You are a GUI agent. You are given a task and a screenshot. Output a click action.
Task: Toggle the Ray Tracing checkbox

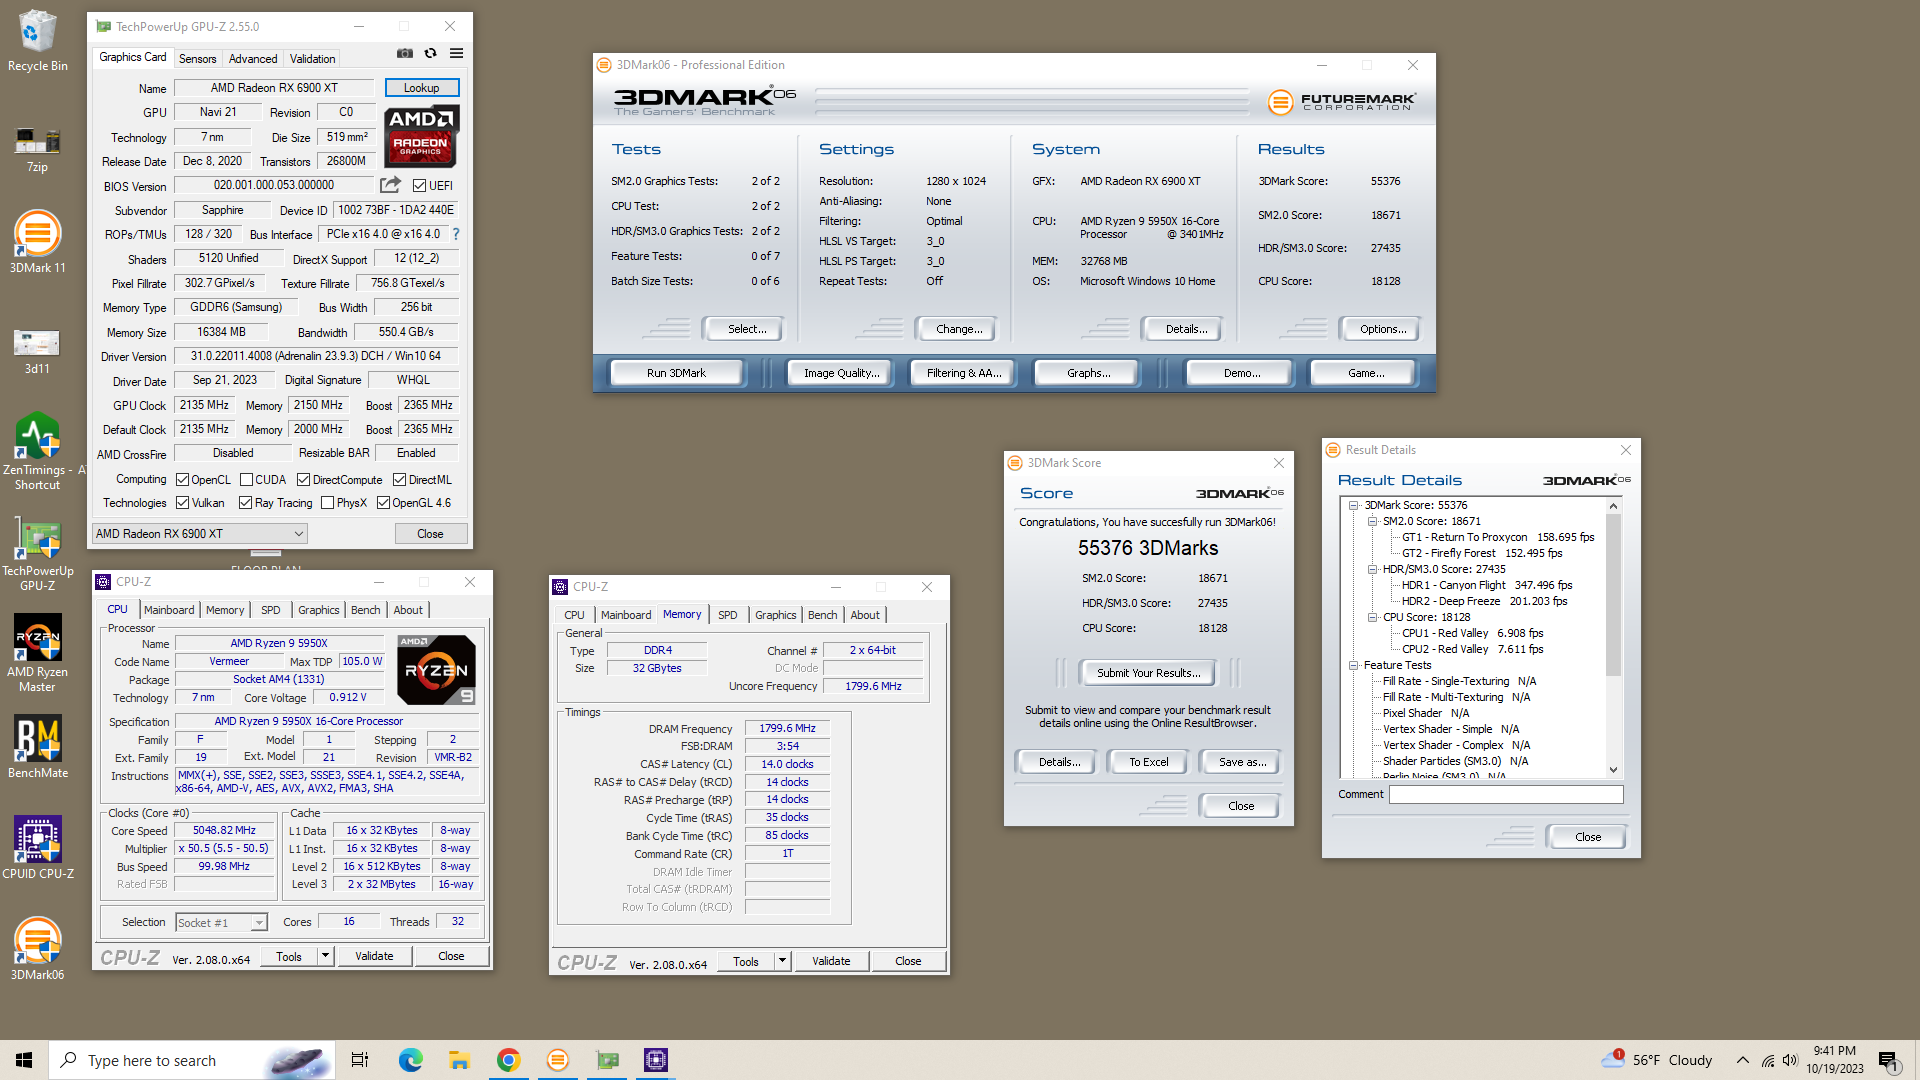245,503
